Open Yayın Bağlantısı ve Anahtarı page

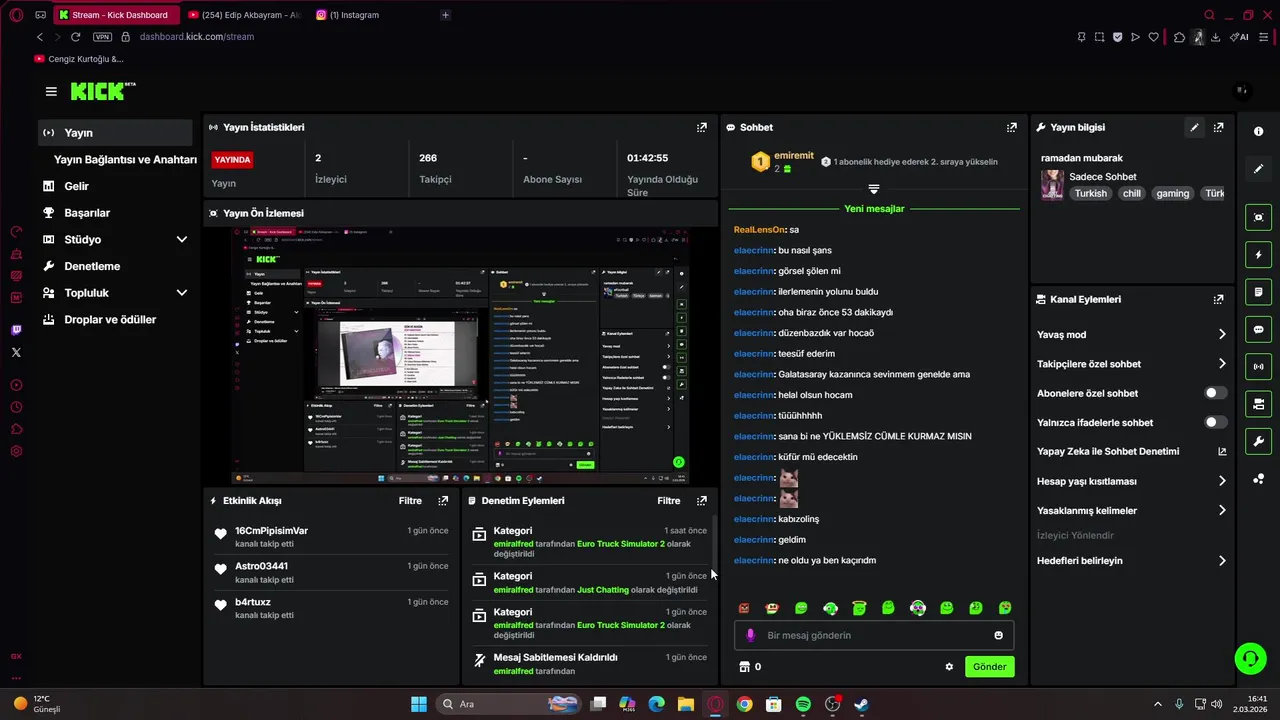125,160
